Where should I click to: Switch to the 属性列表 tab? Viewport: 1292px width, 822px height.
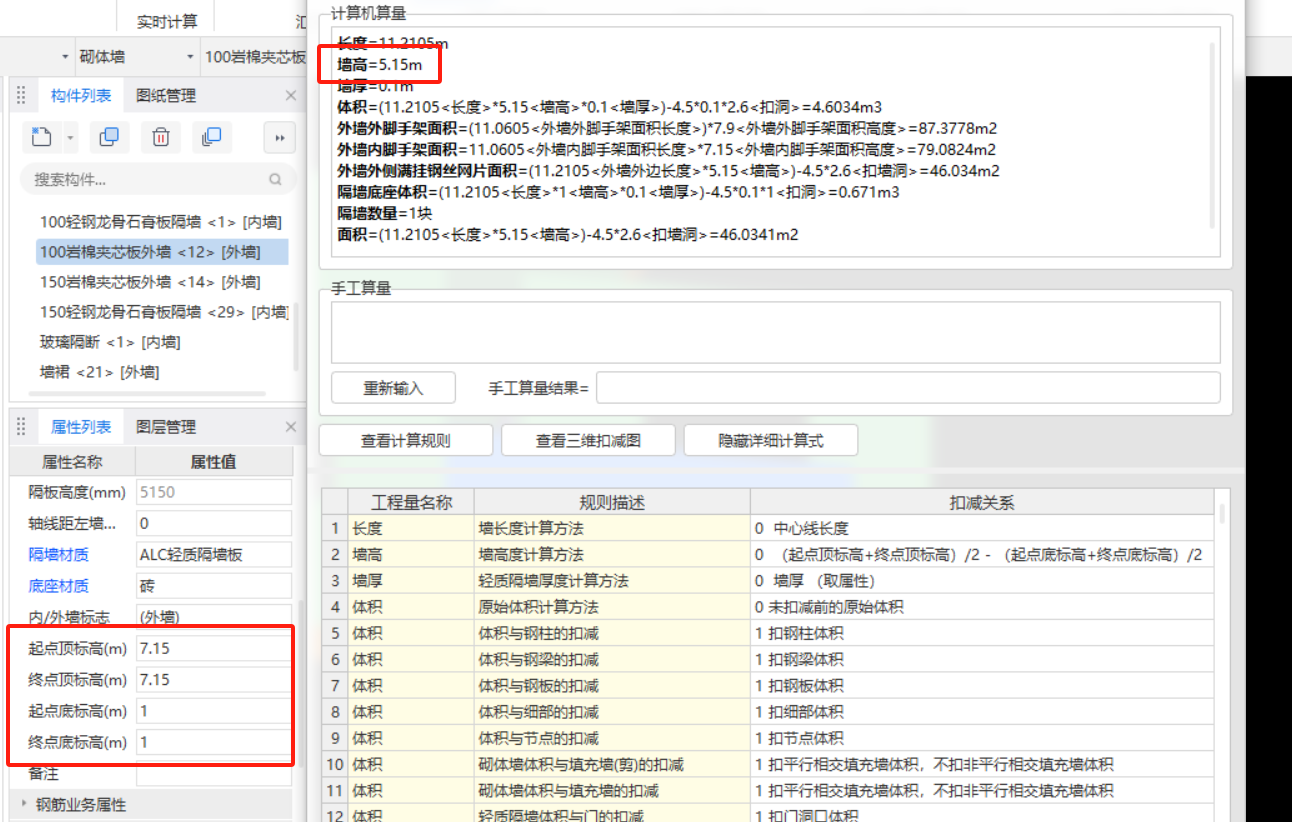[81, 427]
